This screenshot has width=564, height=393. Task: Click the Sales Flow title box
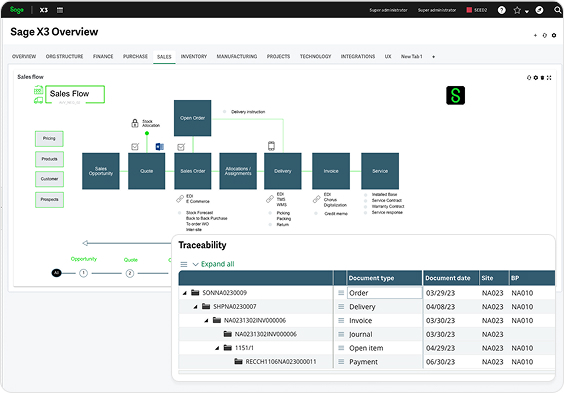click(x=75, y=94)
